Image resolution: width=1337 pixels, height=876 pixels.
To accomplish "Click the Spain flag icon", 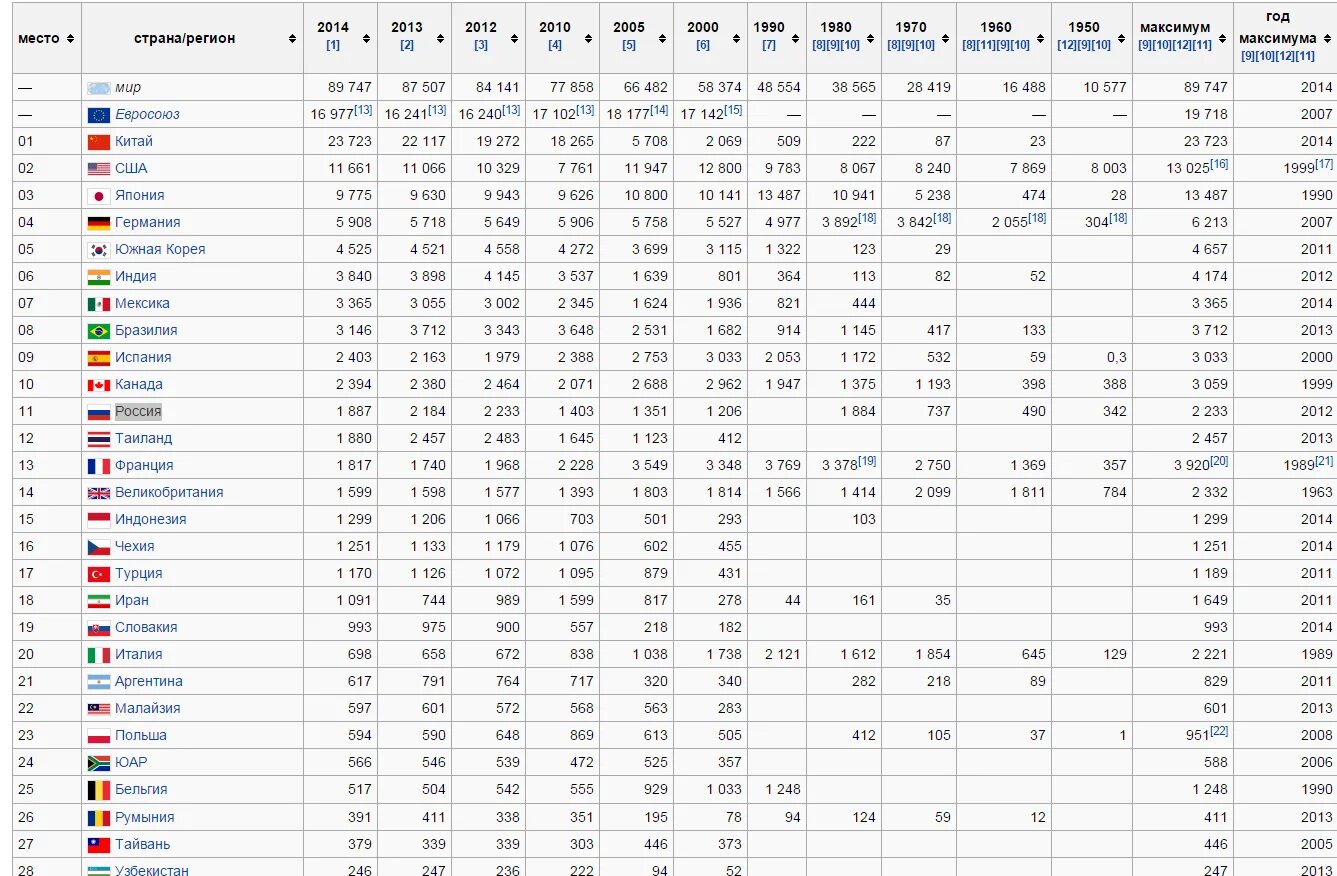I will click(98, 358).
